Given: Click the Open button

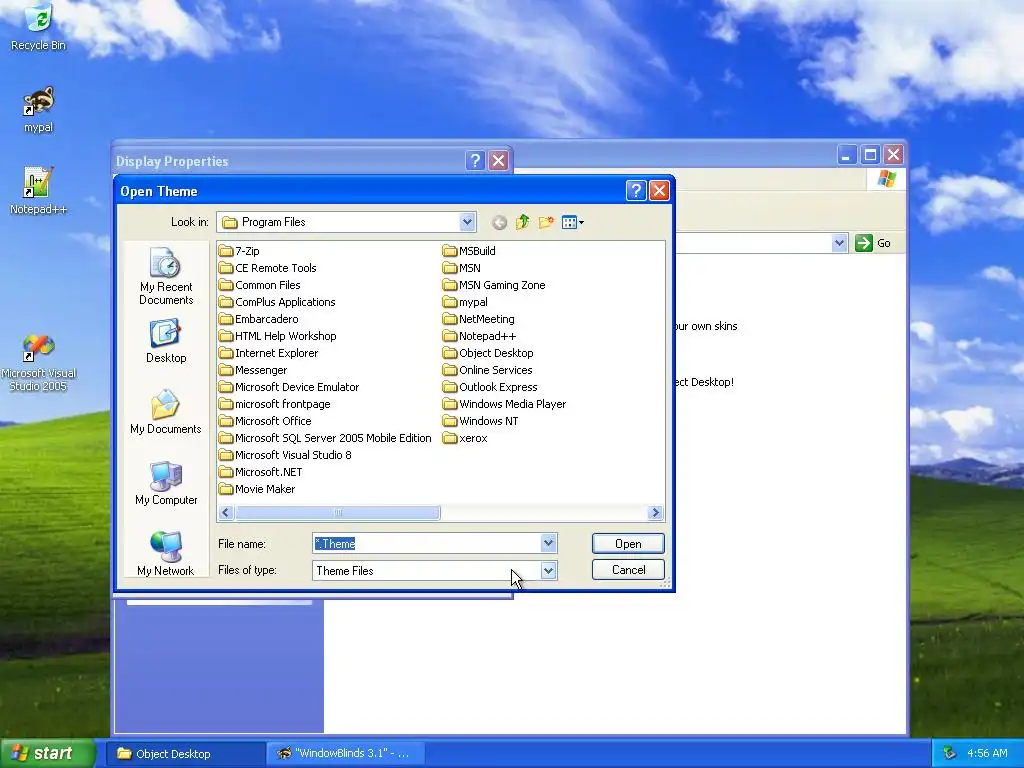Looking at the screenshot, I should pos(628,543).
